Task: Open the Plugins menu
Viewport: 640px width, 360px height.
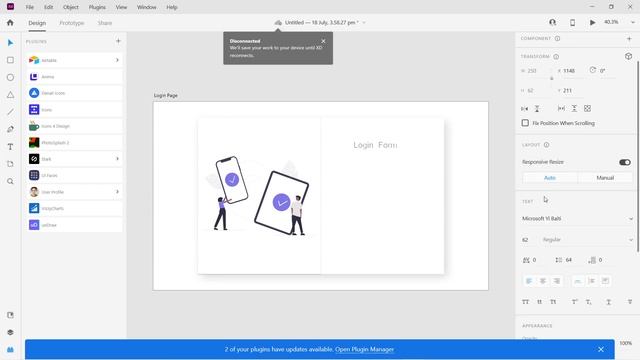Action: 97,7
